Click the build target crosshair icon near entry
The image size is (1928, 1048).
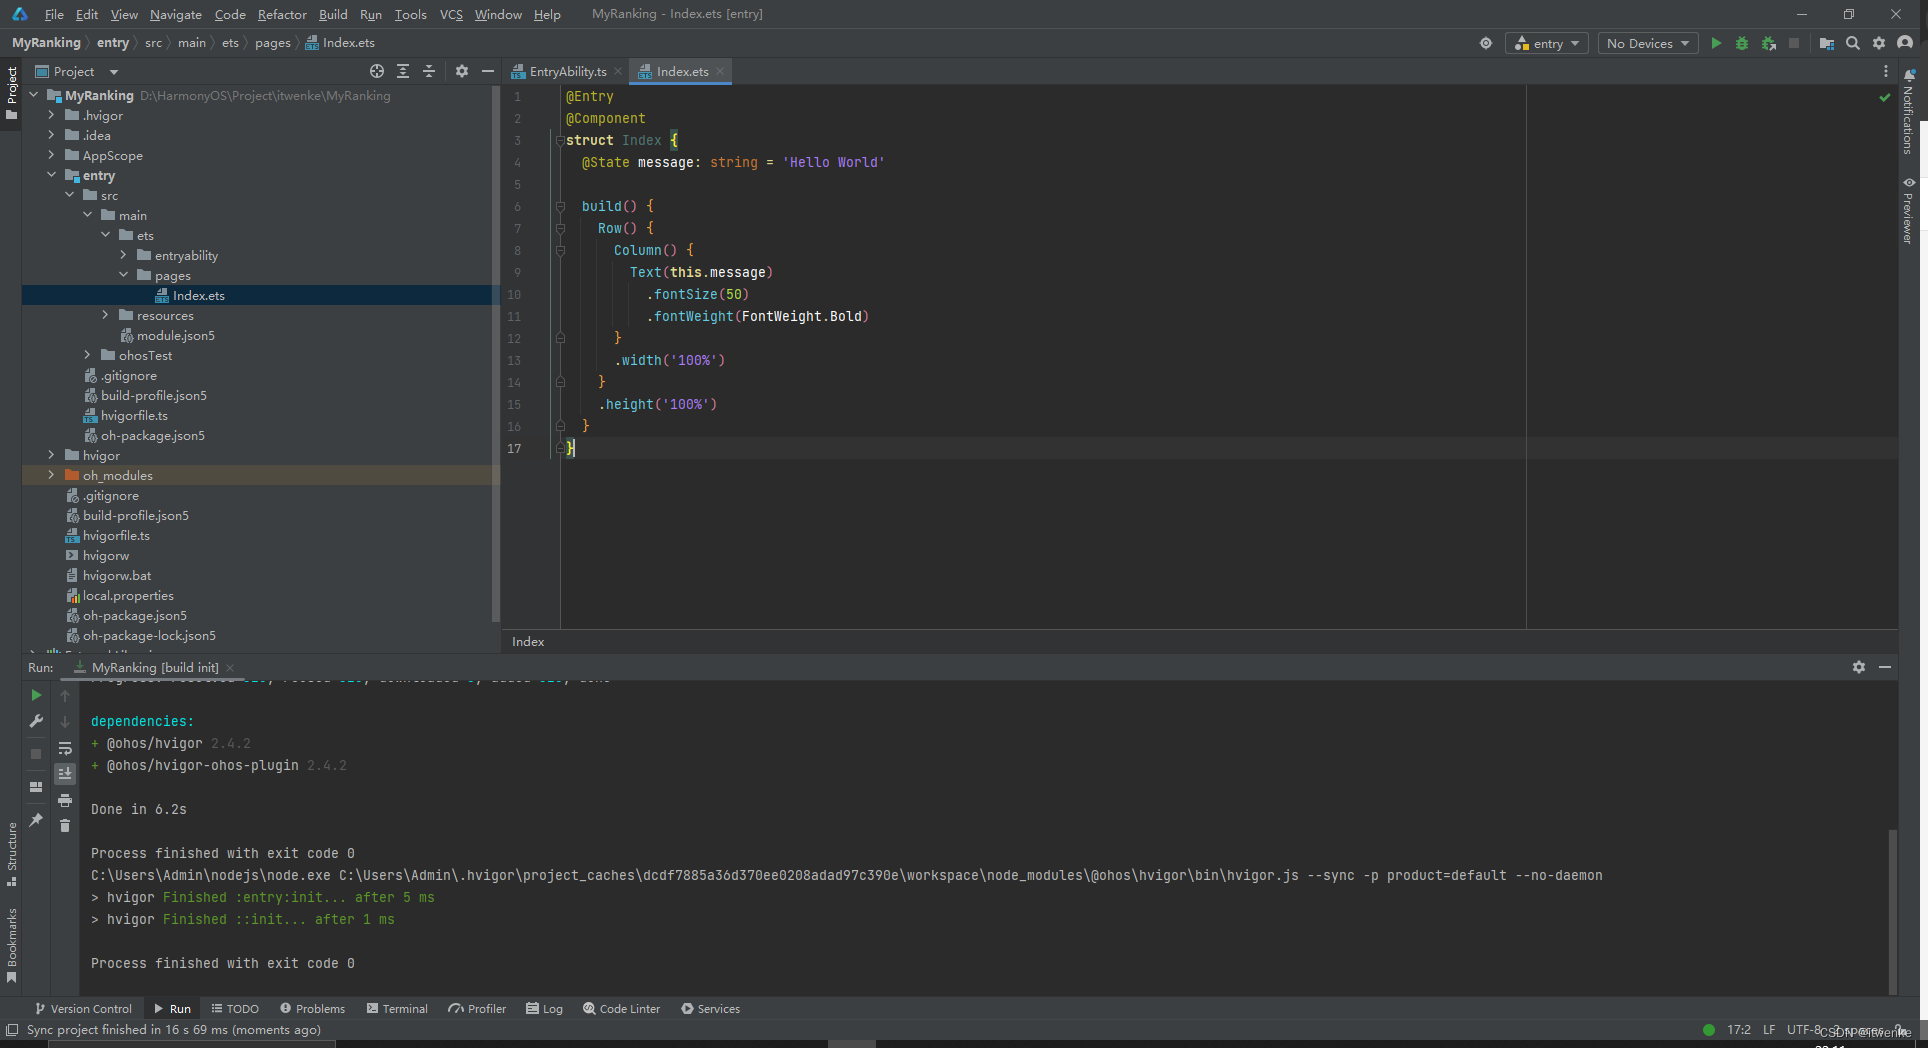pyautogui.click(x=1486, y=43)
